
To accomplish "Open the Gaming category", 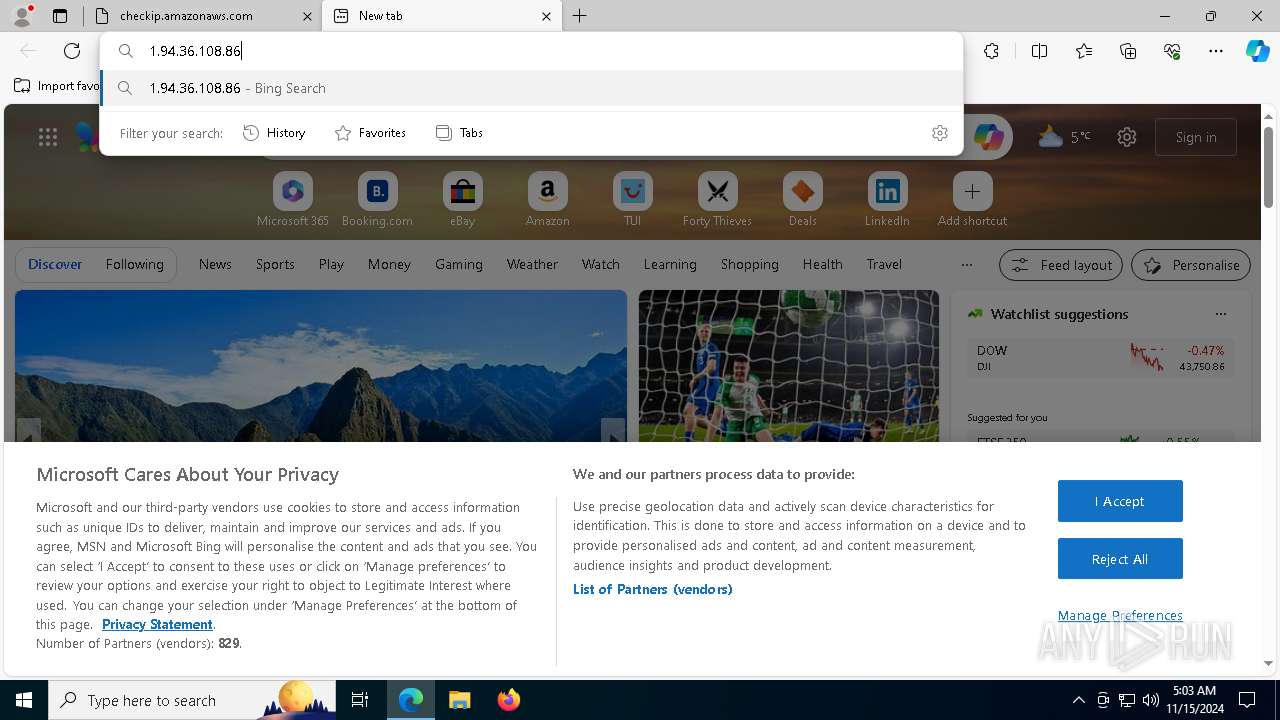I will tap(459, 264).
